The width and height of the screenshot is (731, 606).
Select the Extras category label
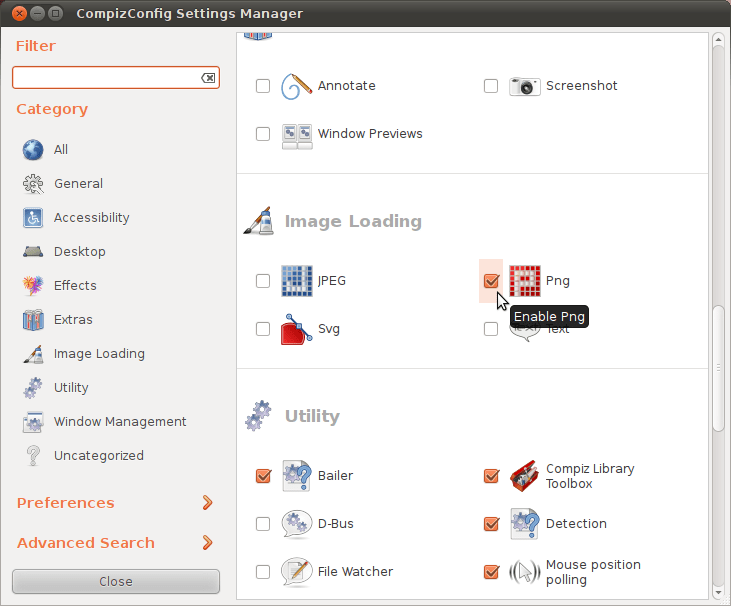(73, 320)
